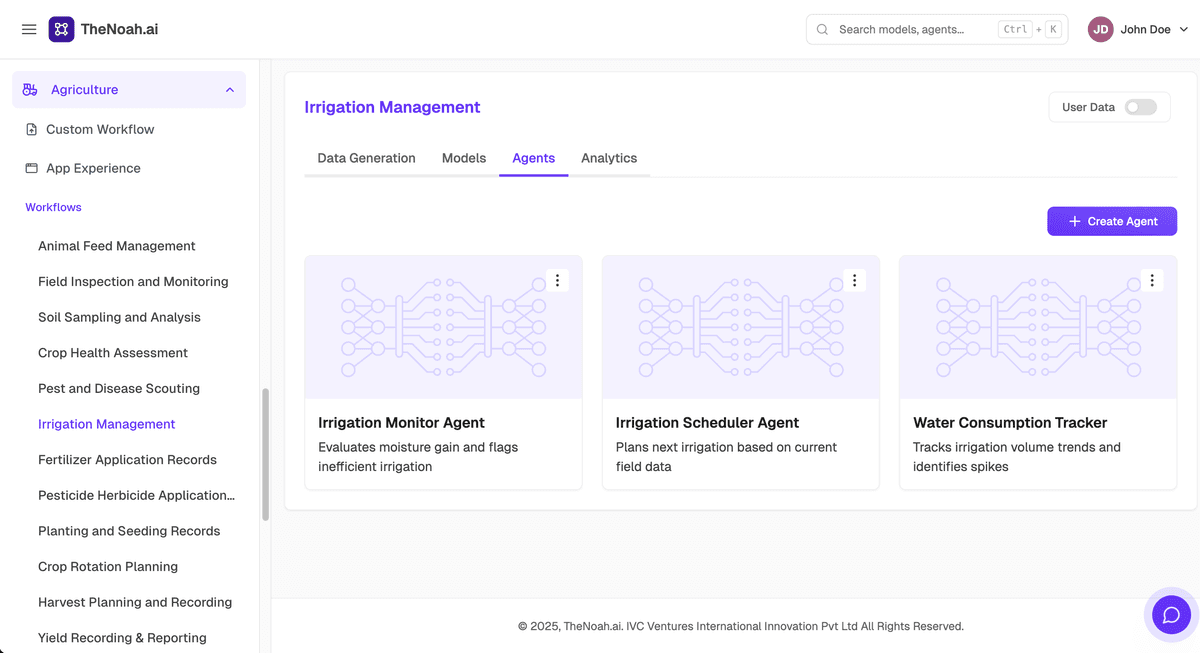The width and height of the screenshot is (1200, 653).
Task: Open Pesticide Herbicide Application workflow
Action: click(x=137, y=495)
